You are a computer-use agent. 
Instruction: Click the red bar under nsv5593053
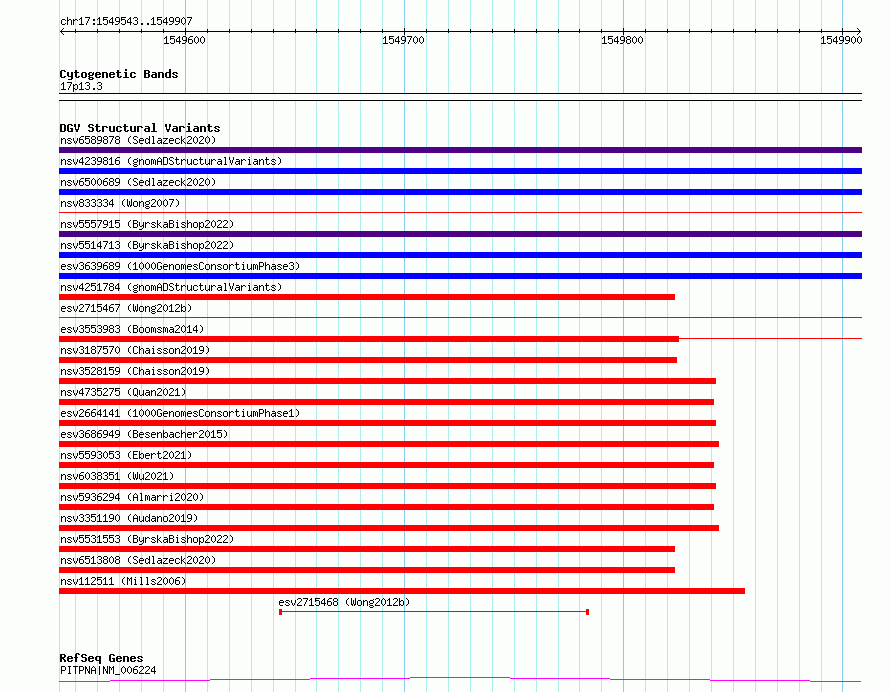pyautogui.click(x=387, y=465)
